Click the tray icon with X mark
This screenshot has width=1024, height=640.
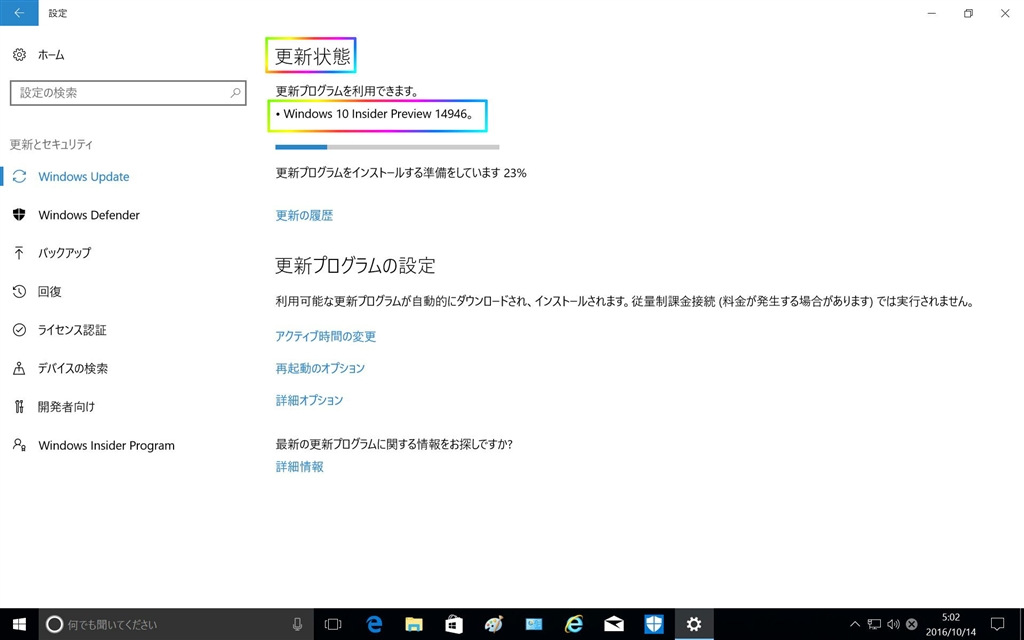(x=912, y=624)
